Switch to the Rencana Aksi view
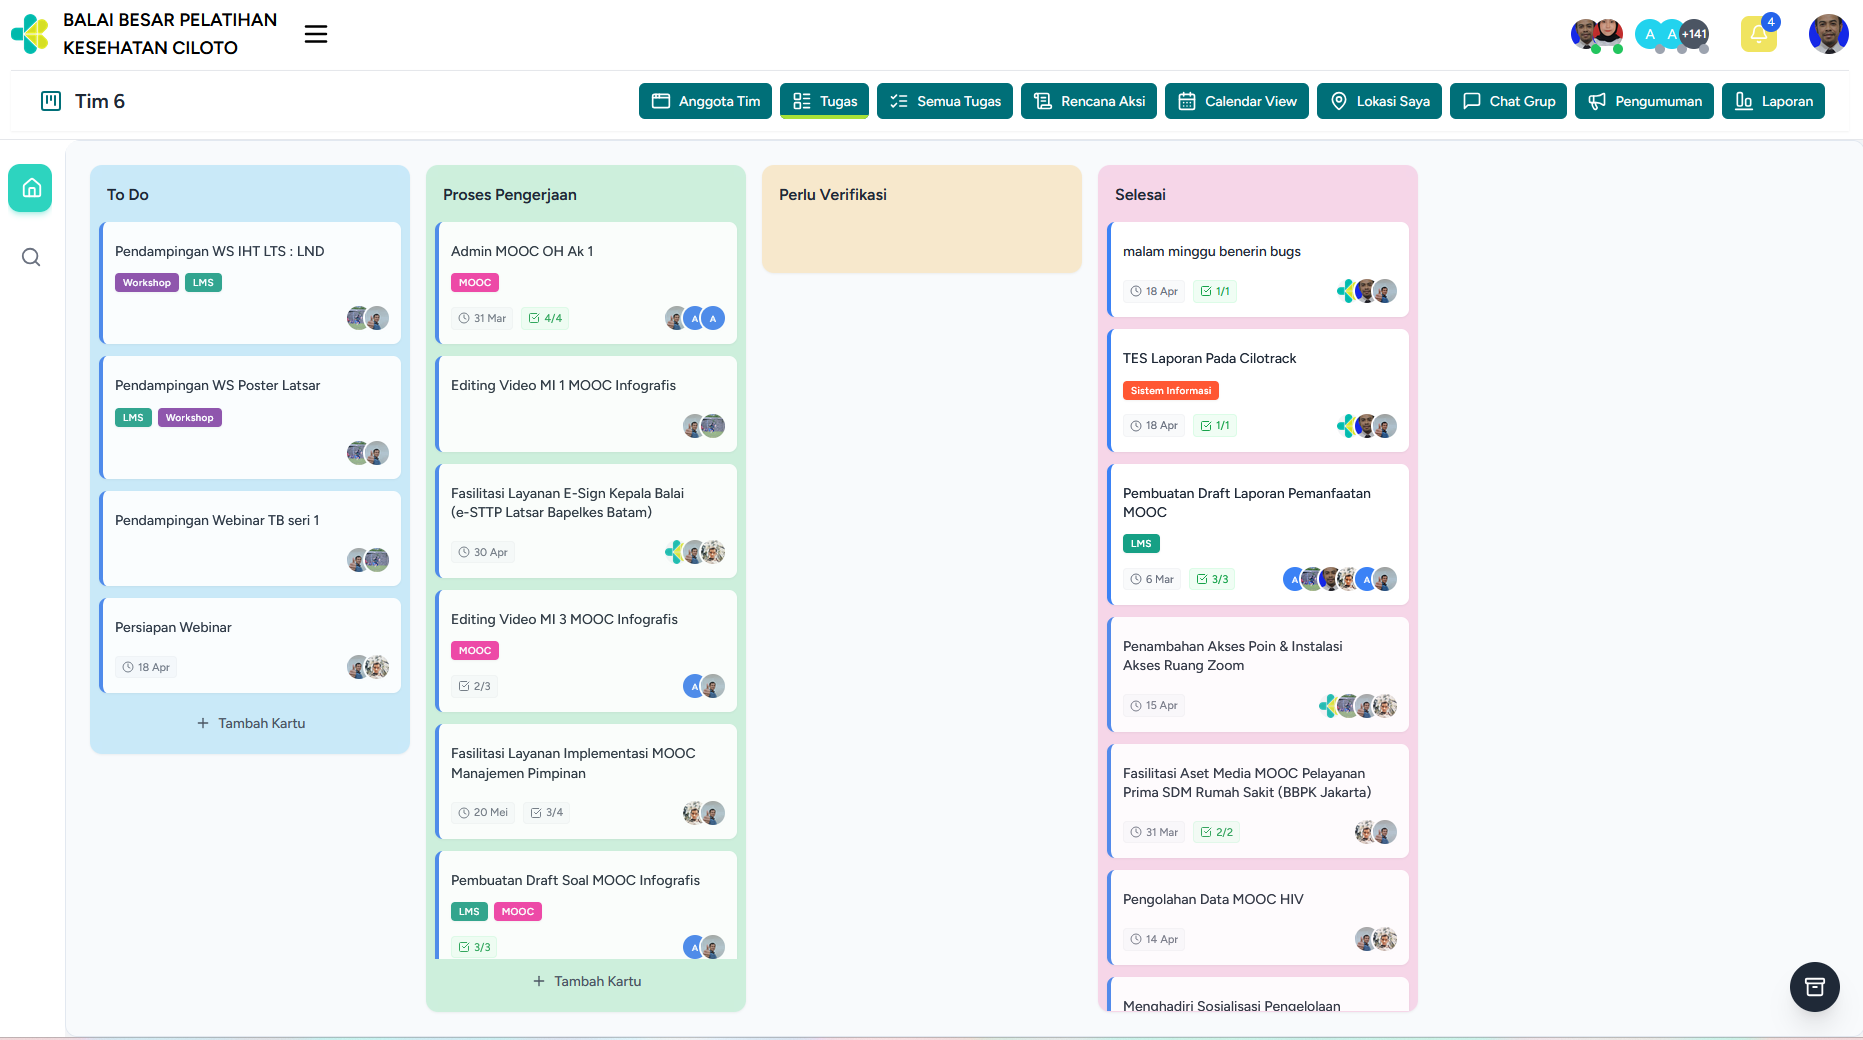This screenshot has width=1863, height=1040. click(1088, 101)
